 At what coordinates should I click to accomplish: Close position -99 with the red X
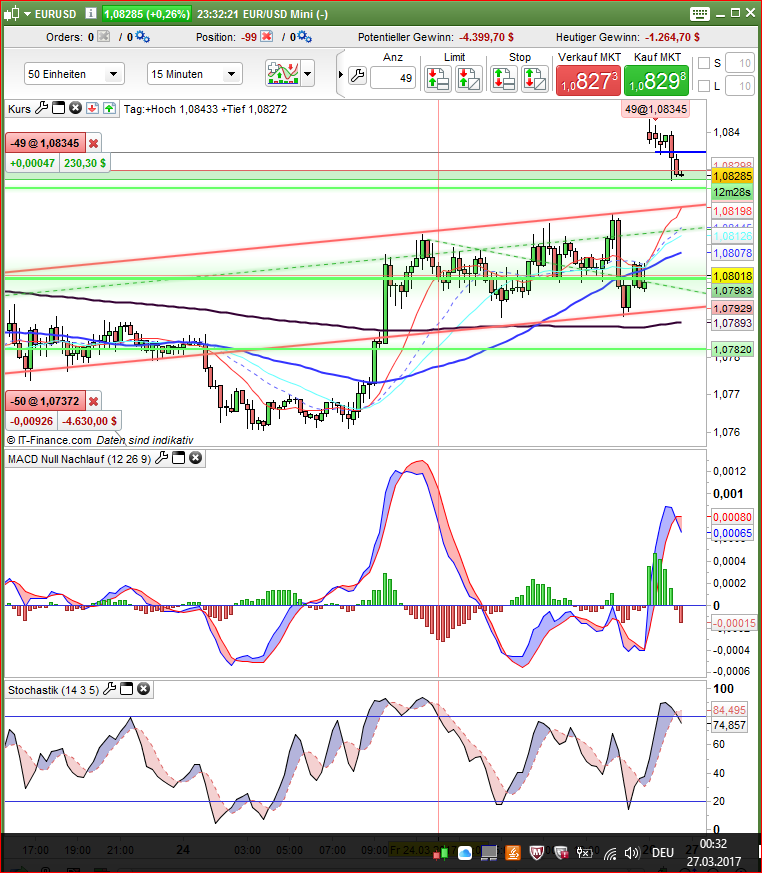(x=267, y=37)
